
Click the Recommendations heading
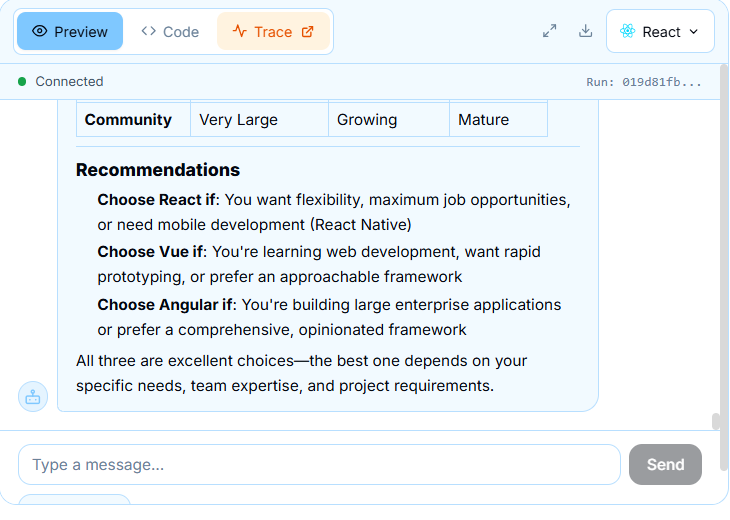[158, 170]
